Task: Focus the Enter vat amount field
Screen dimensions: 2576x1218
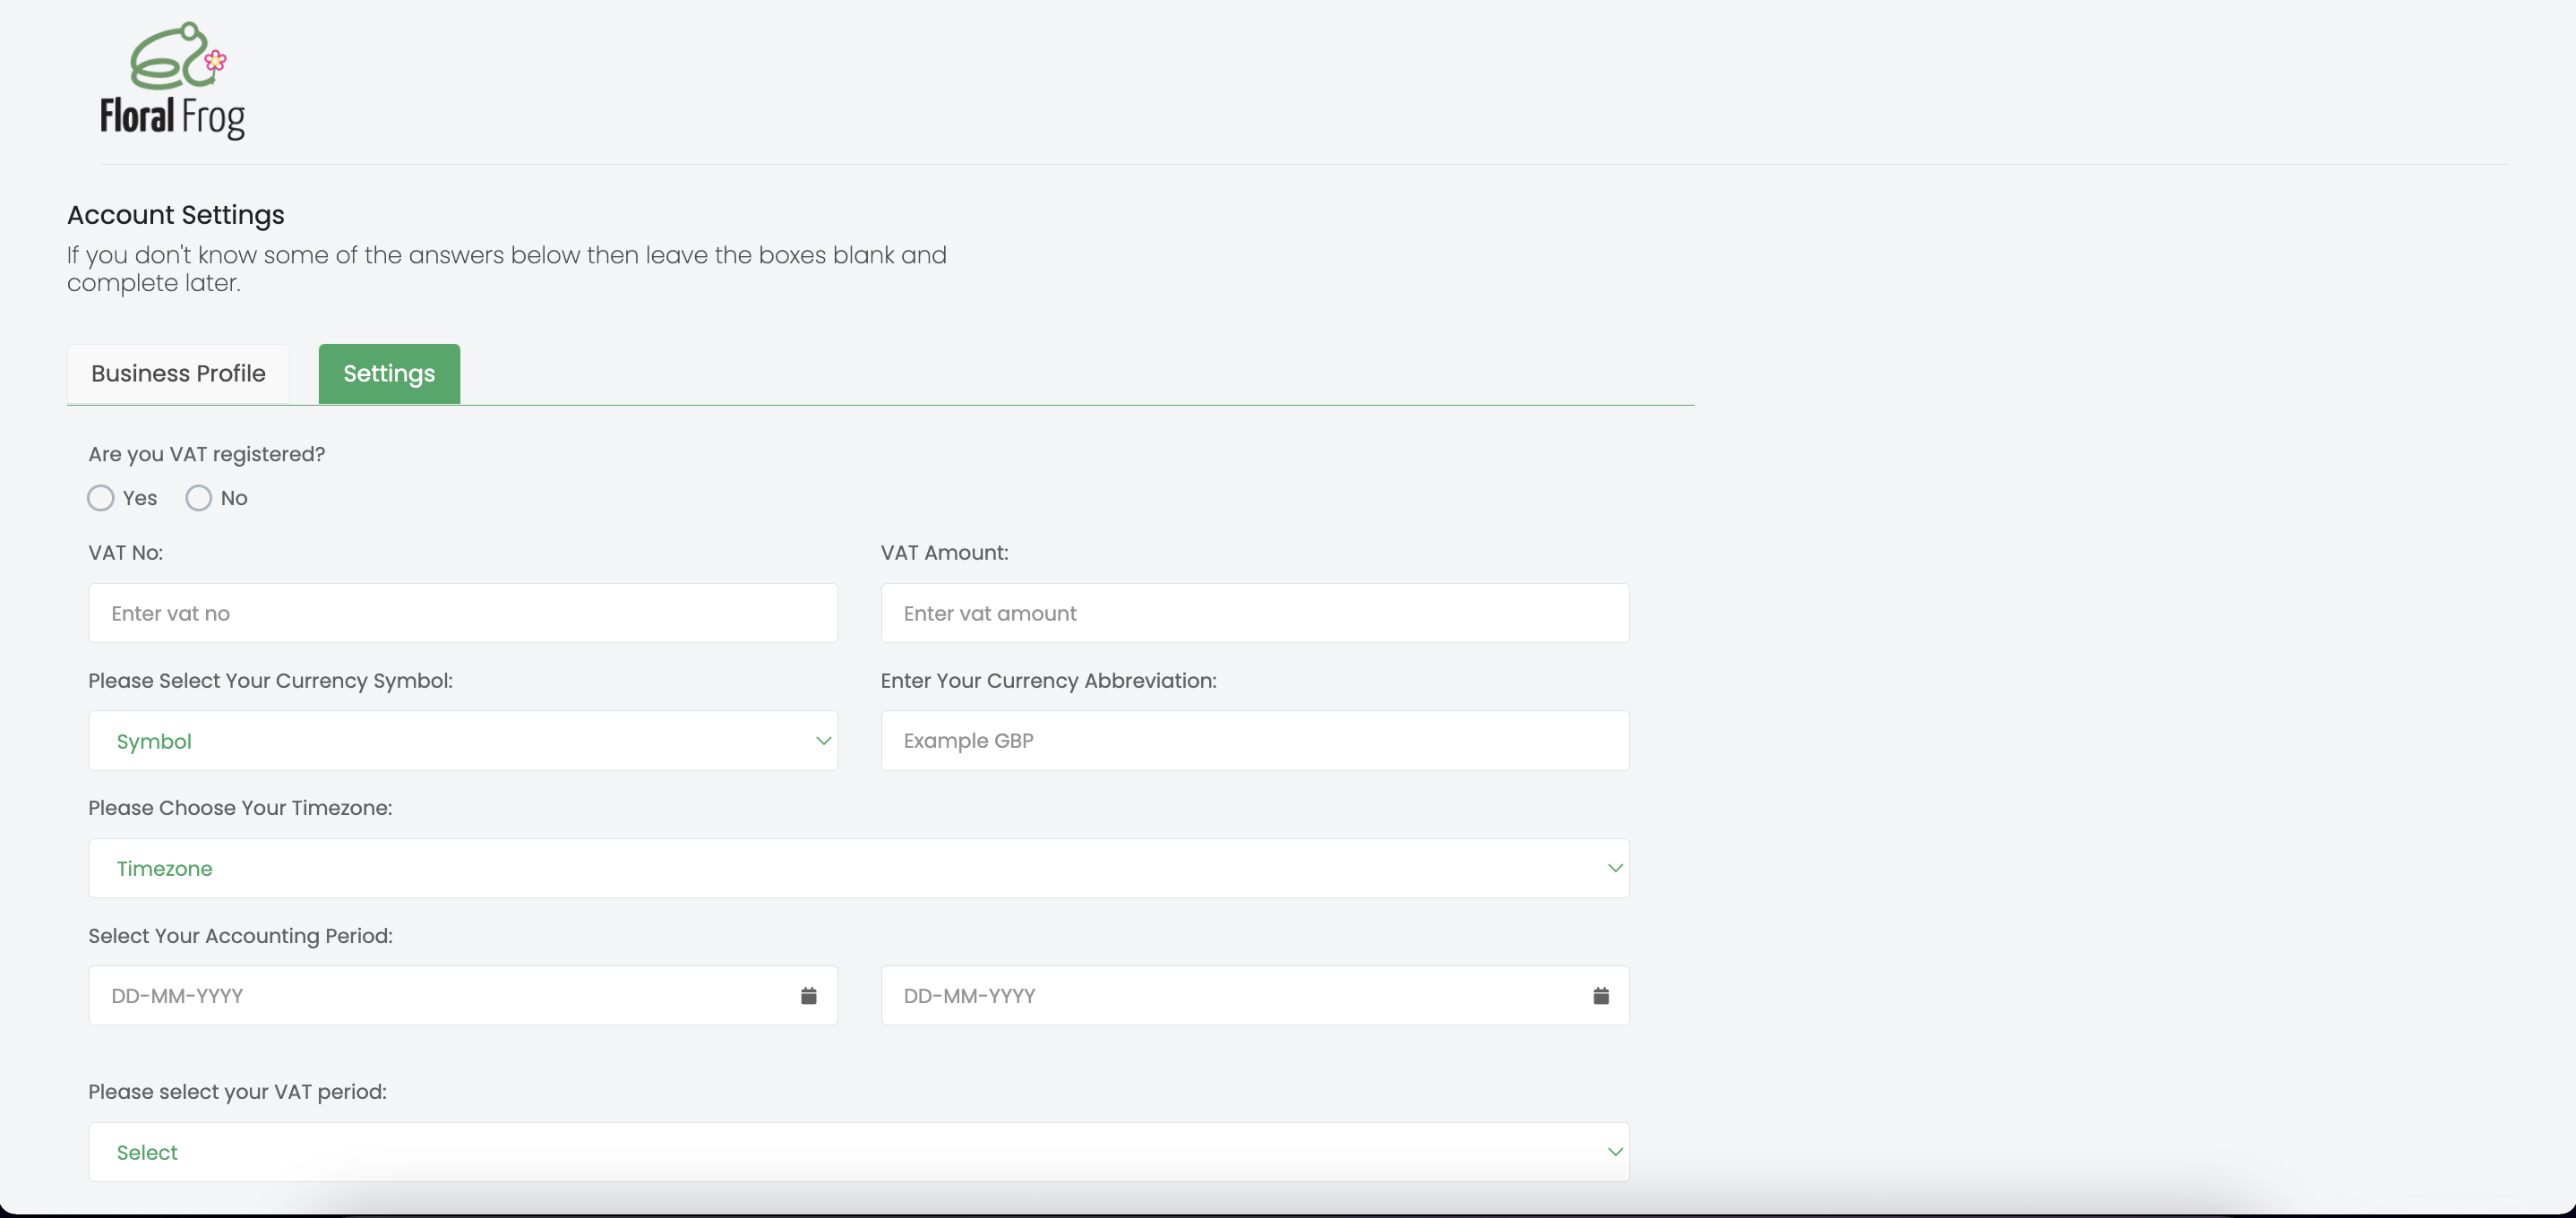Action: [x=1254, y=613]
